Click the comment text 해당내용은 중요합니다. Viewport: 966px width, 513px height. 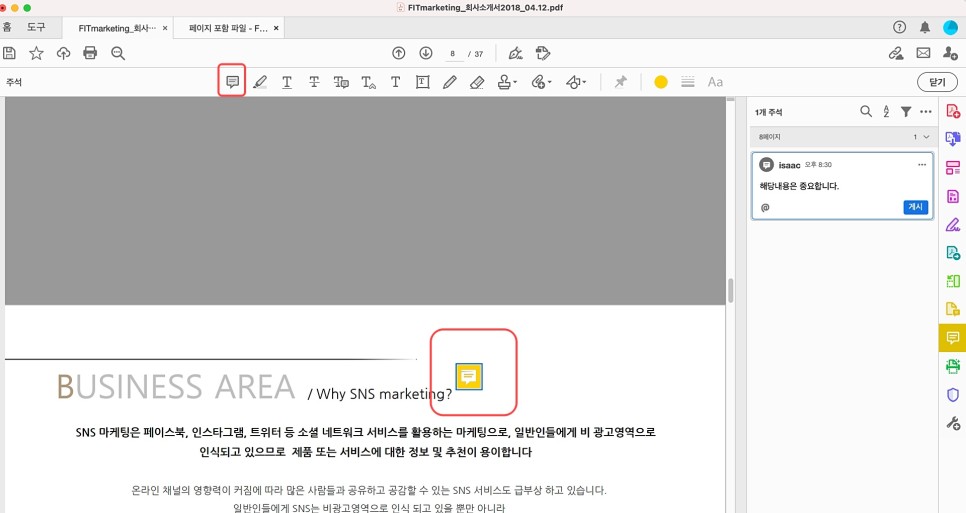tap(799, 186)
